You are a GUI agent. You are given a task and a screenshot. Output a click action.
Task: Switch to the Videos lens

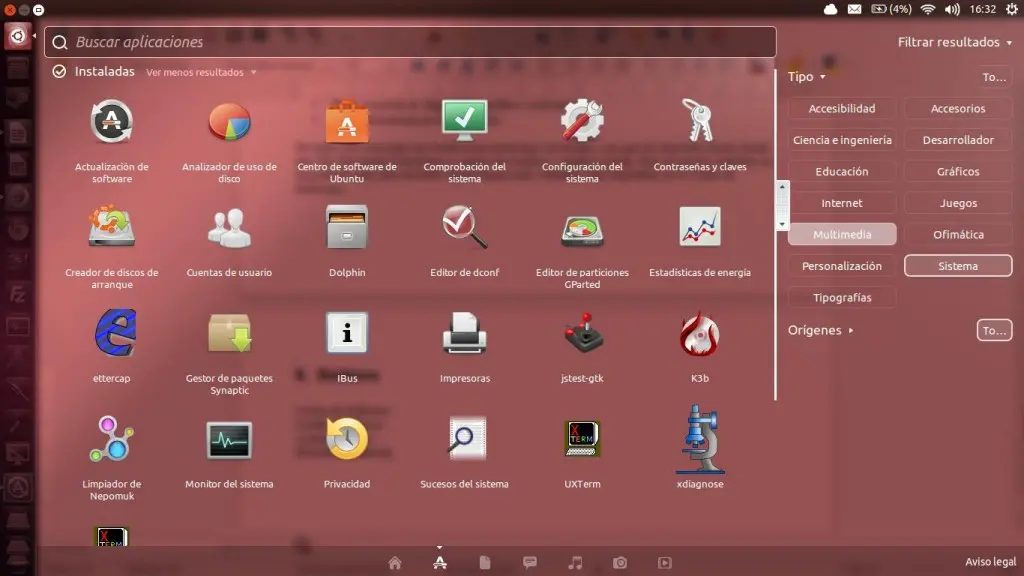[664, 562]
